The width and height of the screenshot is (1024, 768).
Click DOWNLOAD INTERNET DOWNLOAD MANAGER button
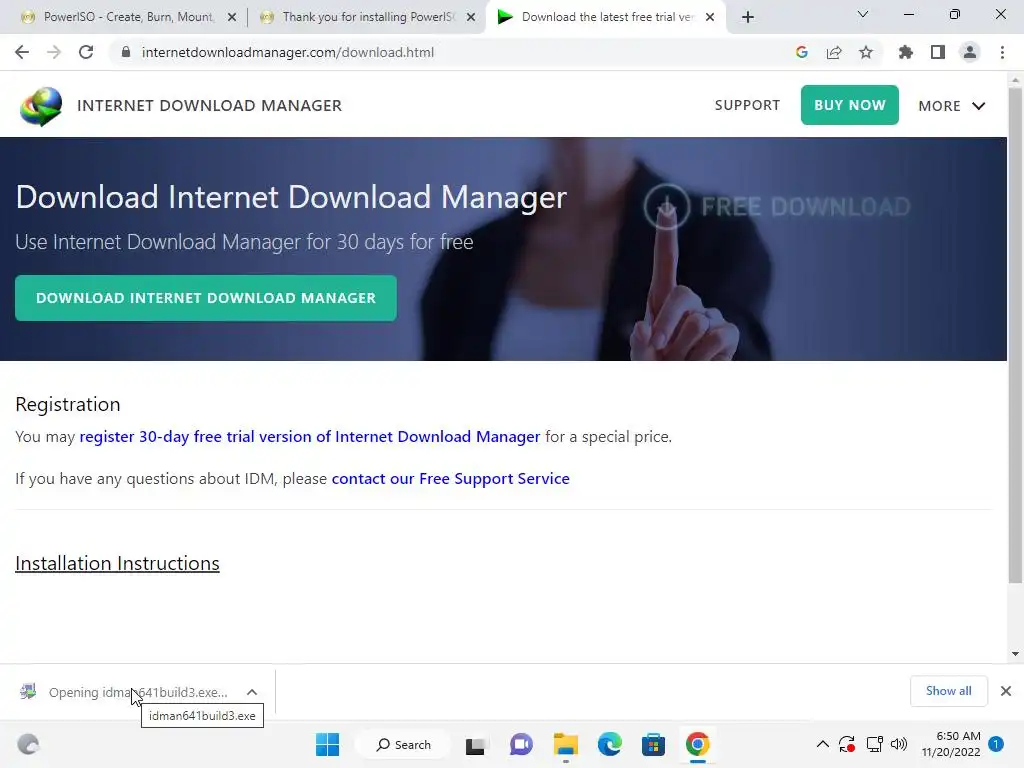[x=206, y=298]
